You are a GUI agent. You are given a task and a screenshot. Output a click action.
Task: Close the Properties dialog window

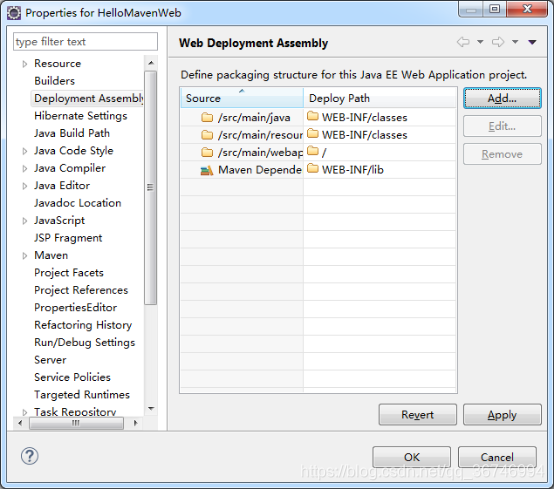tap(527, 9)
